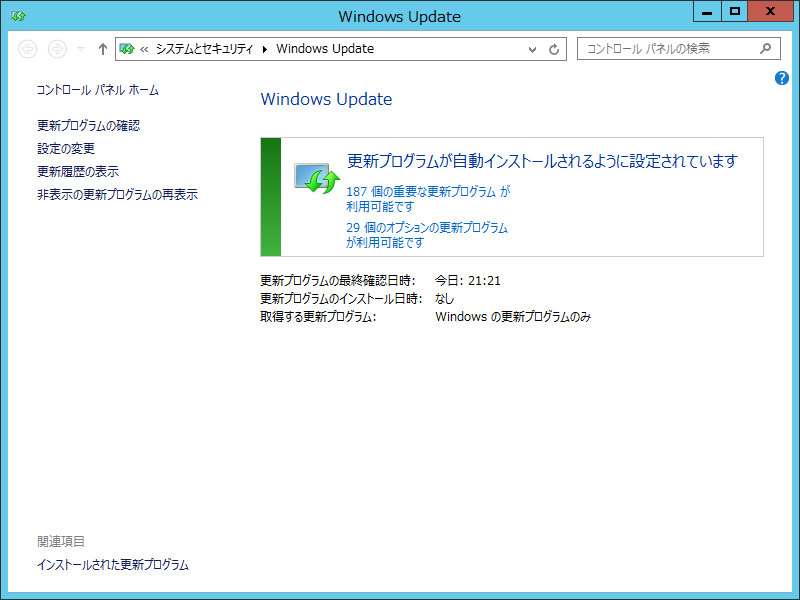
Task: Click the Windows Update icon in the address bar
Action: tap(128, 48)
